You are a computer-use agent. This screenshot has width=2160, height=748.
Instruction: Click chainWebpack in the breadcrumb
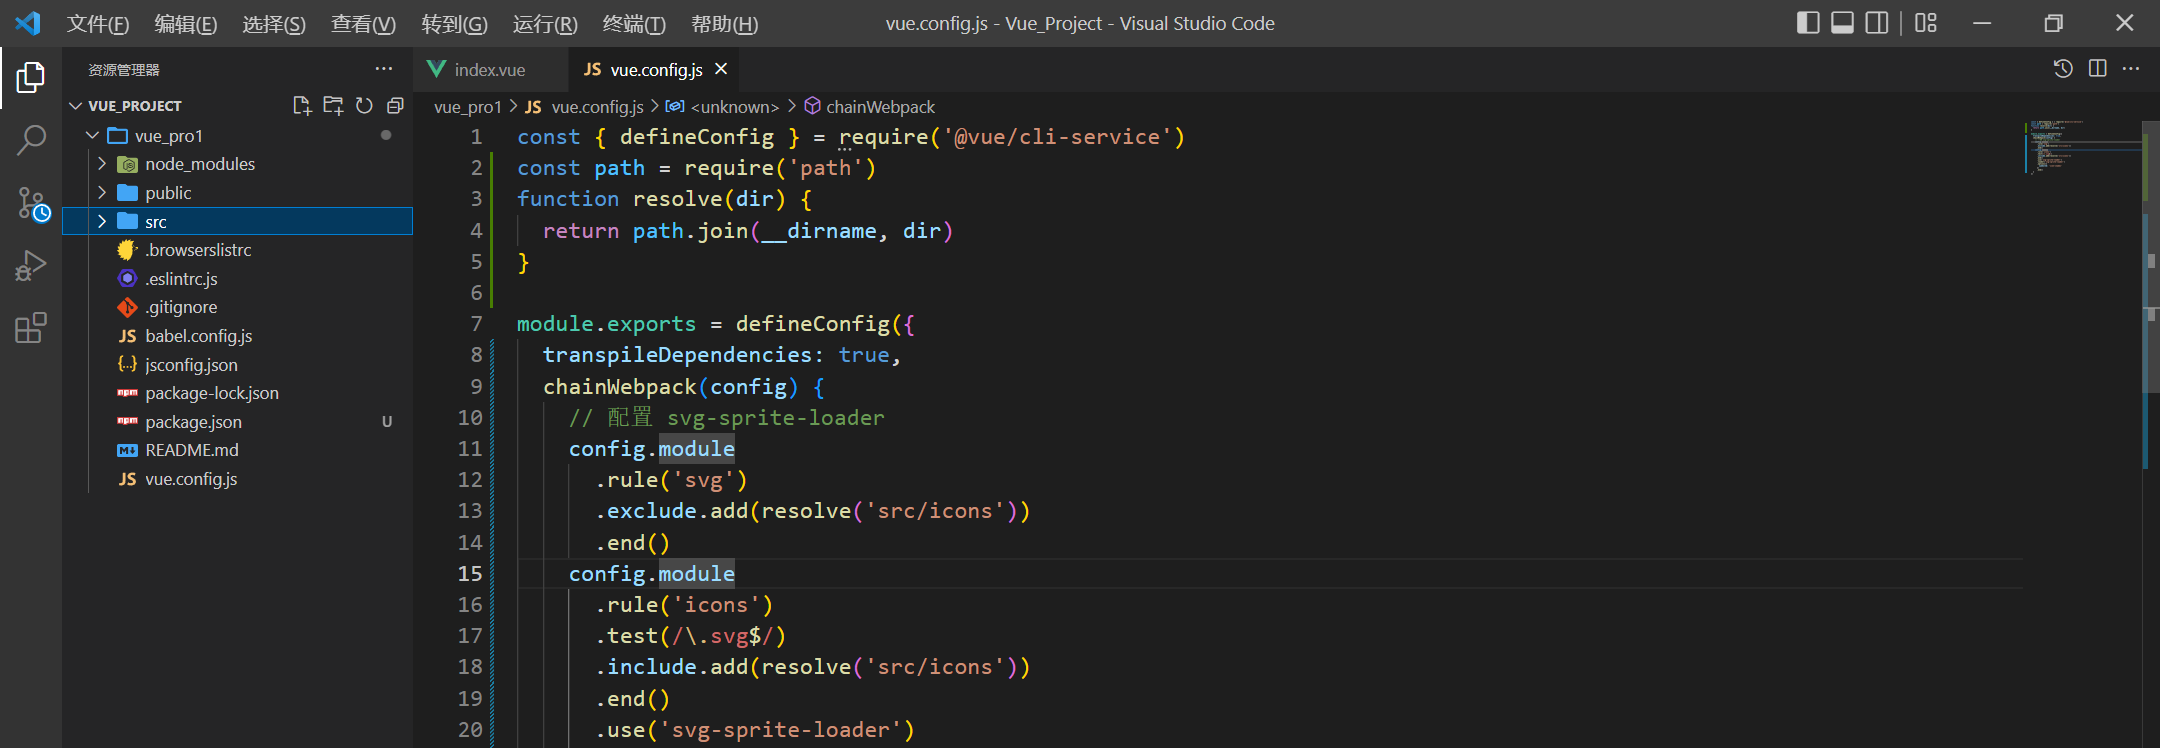click(880, 107)
